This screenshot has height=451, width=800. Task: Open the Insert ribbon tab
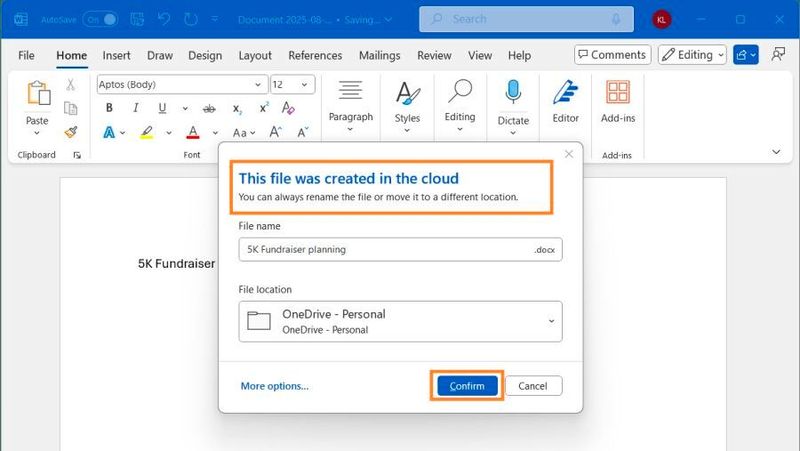pos(116,56)
